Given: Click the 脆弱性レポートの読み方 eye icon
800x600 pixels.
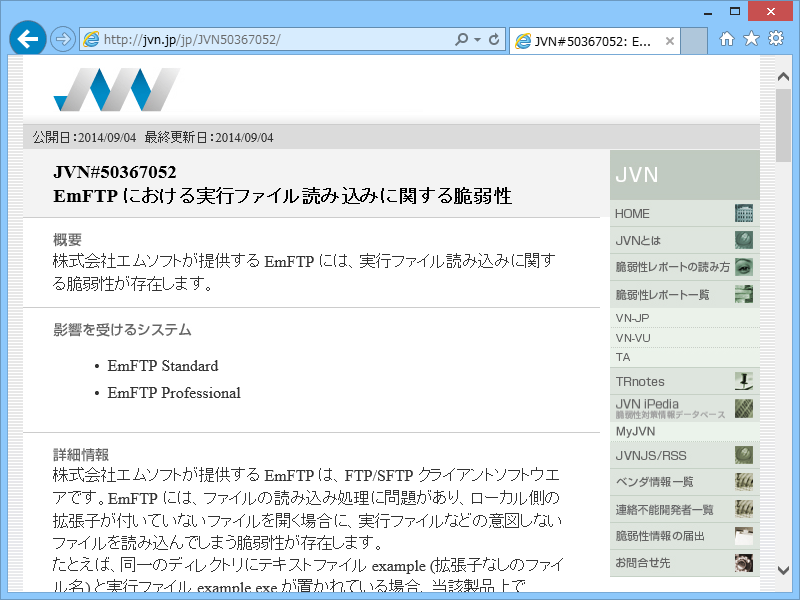Looking at the screenshot, I should coord(744,267).
